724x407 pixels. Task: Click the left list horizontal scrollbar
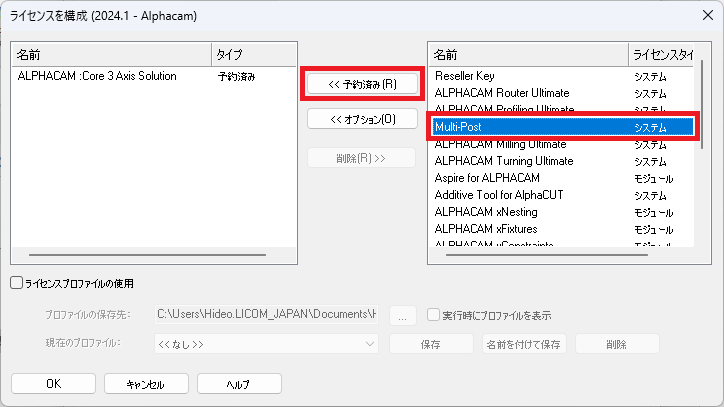point(147,255)
